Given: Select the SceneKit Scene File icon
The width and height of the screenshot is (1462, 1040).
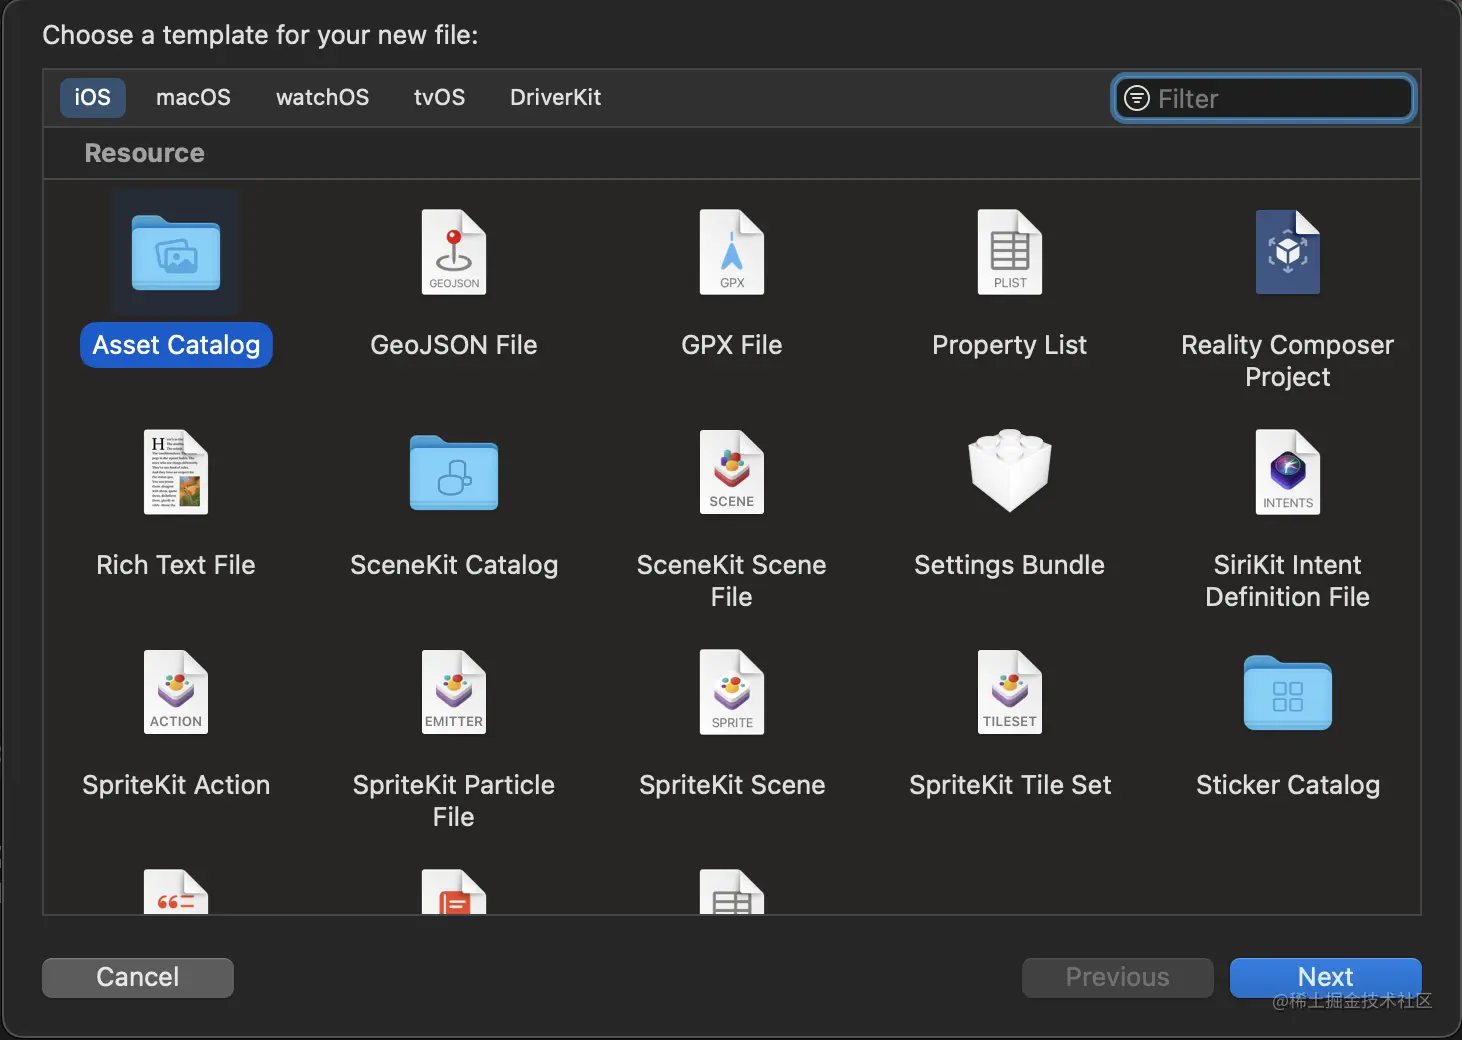Looking at the screenshot, I should click(732, 472).
